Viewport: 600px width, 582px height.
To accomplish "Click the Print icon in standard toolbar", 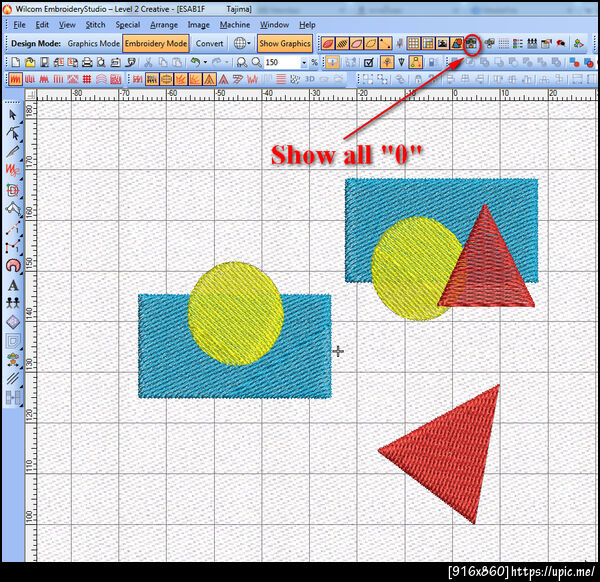I will click(x=87, y=62).
